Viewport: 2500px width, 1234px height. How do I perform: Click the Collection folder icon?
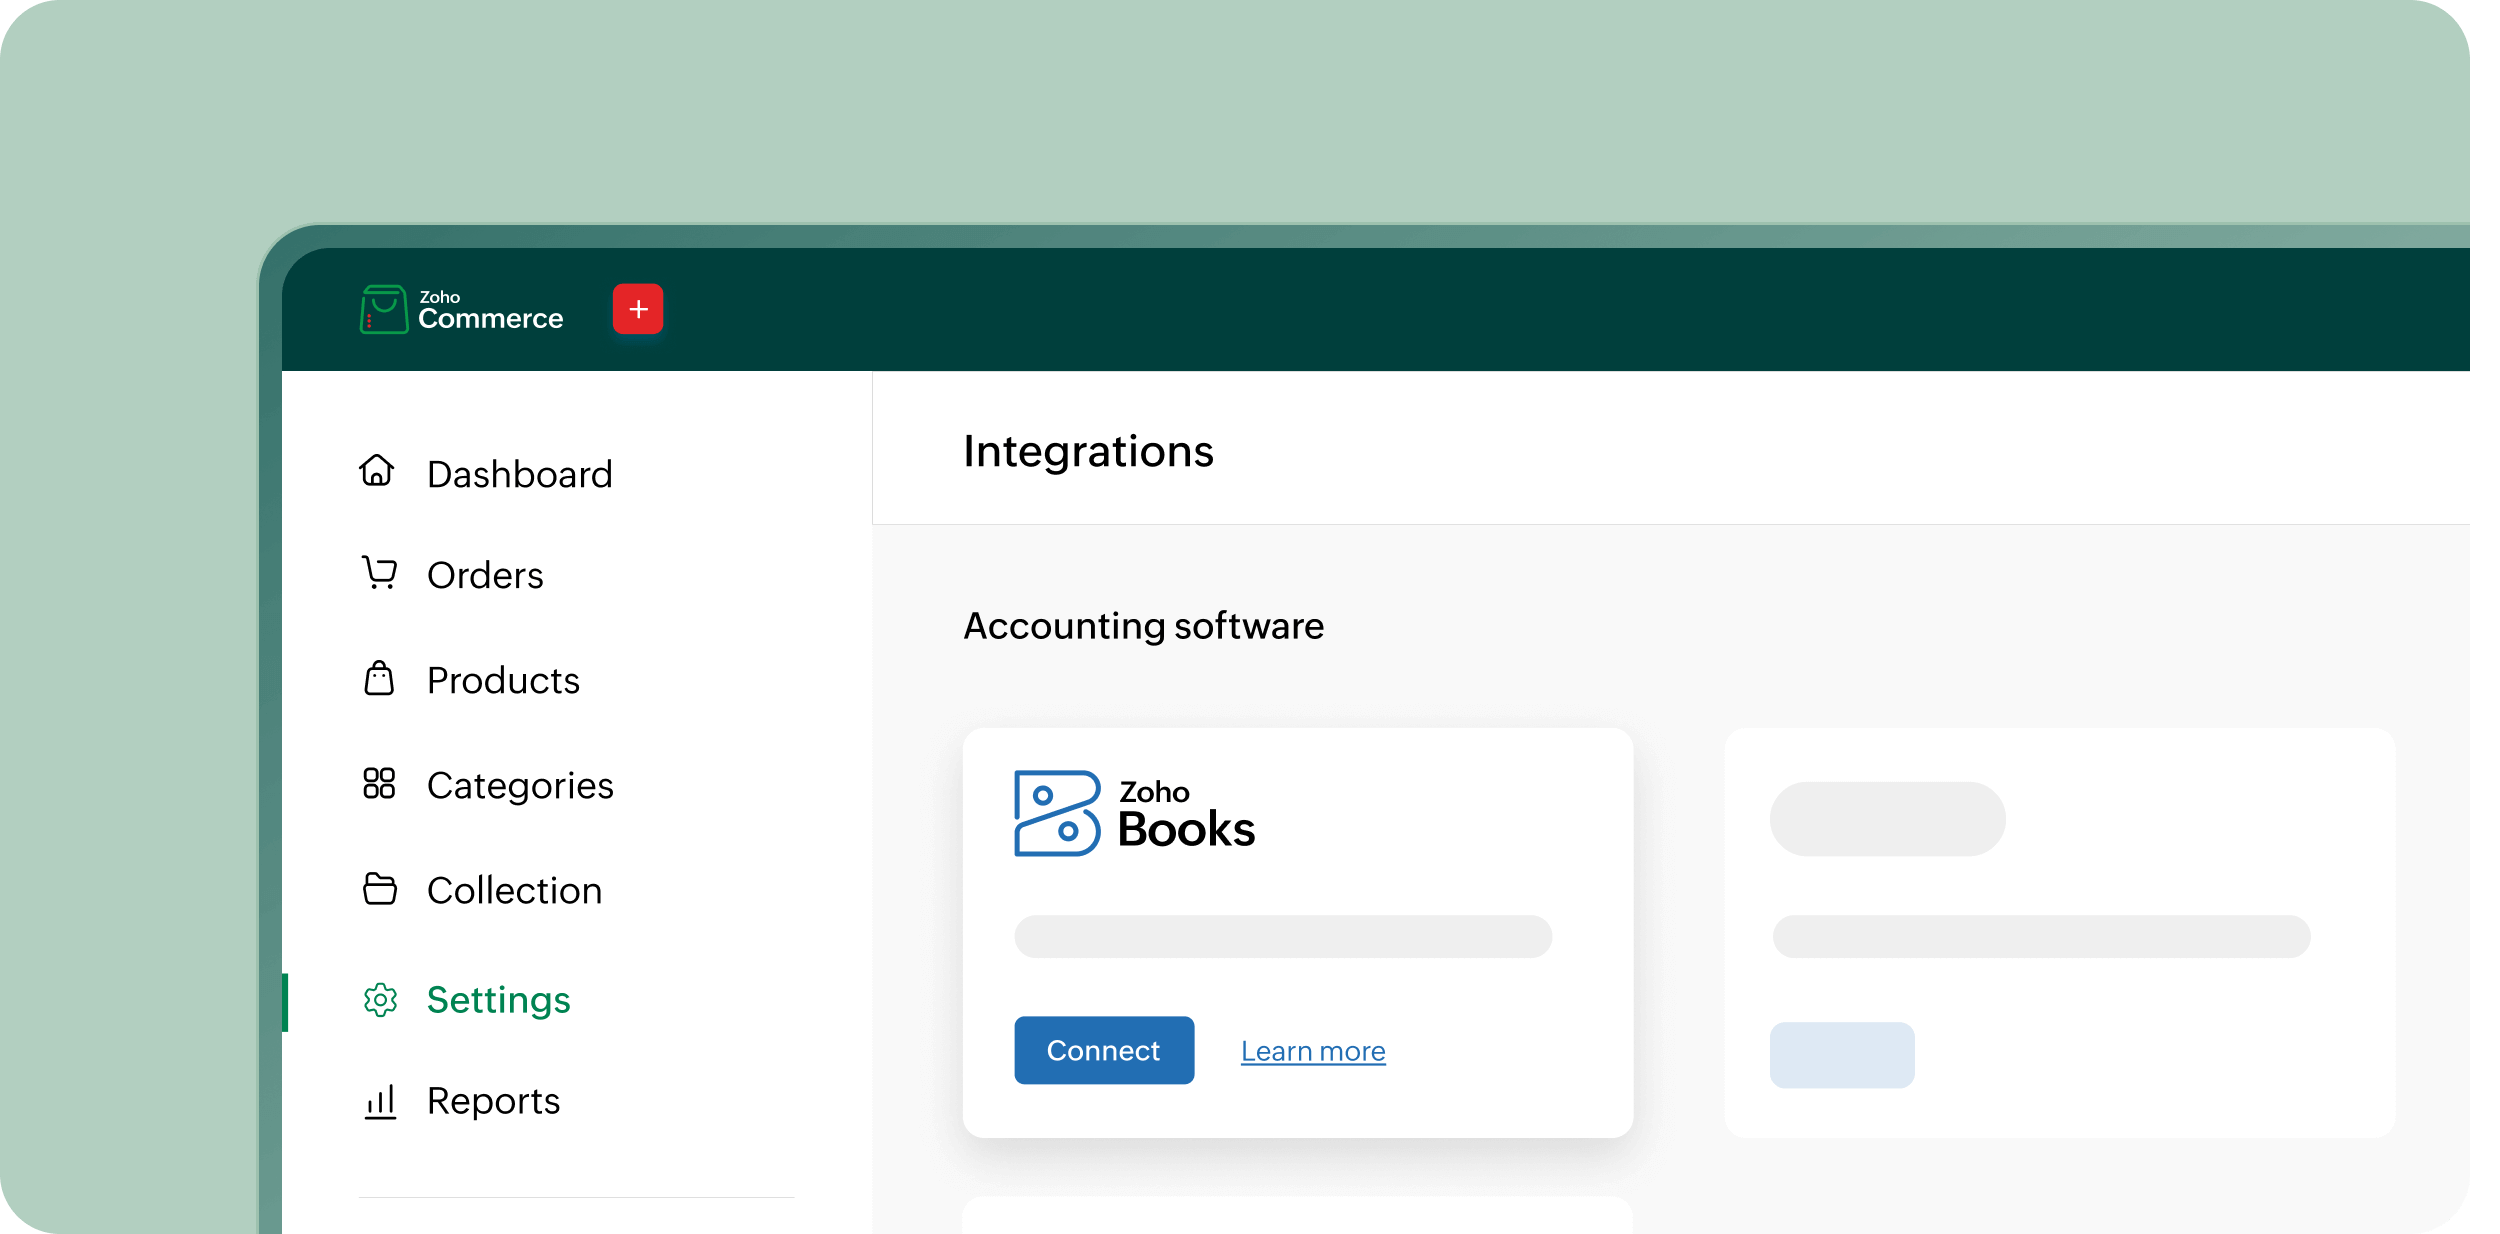[x=379, y=888]
